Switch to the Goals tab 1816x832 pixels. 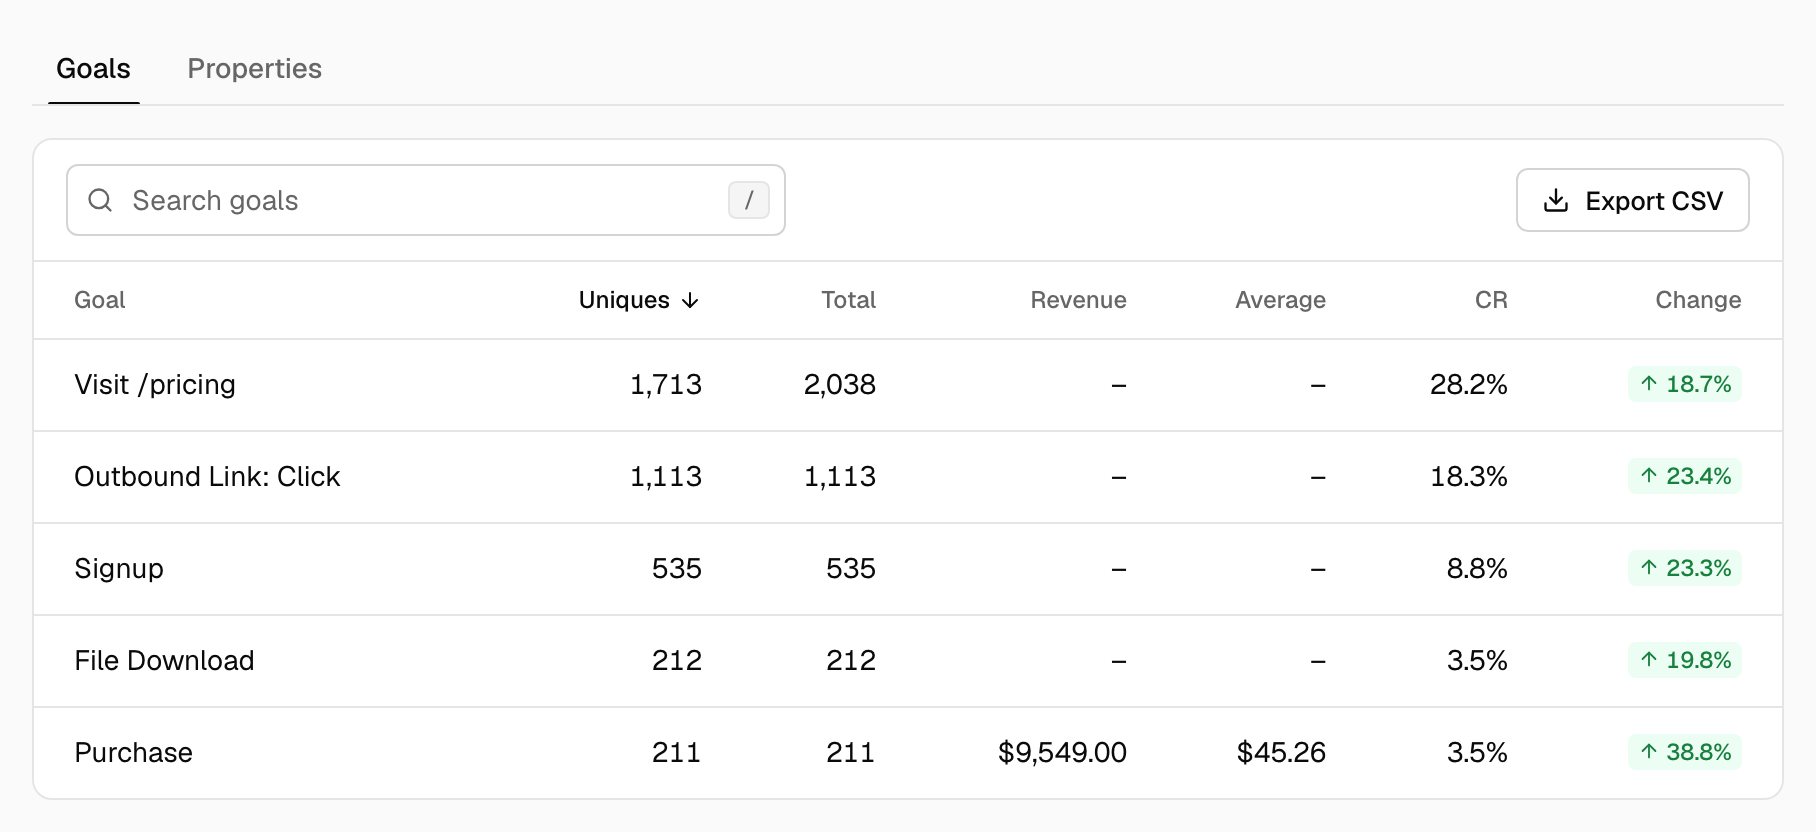(x=93, y=69)
